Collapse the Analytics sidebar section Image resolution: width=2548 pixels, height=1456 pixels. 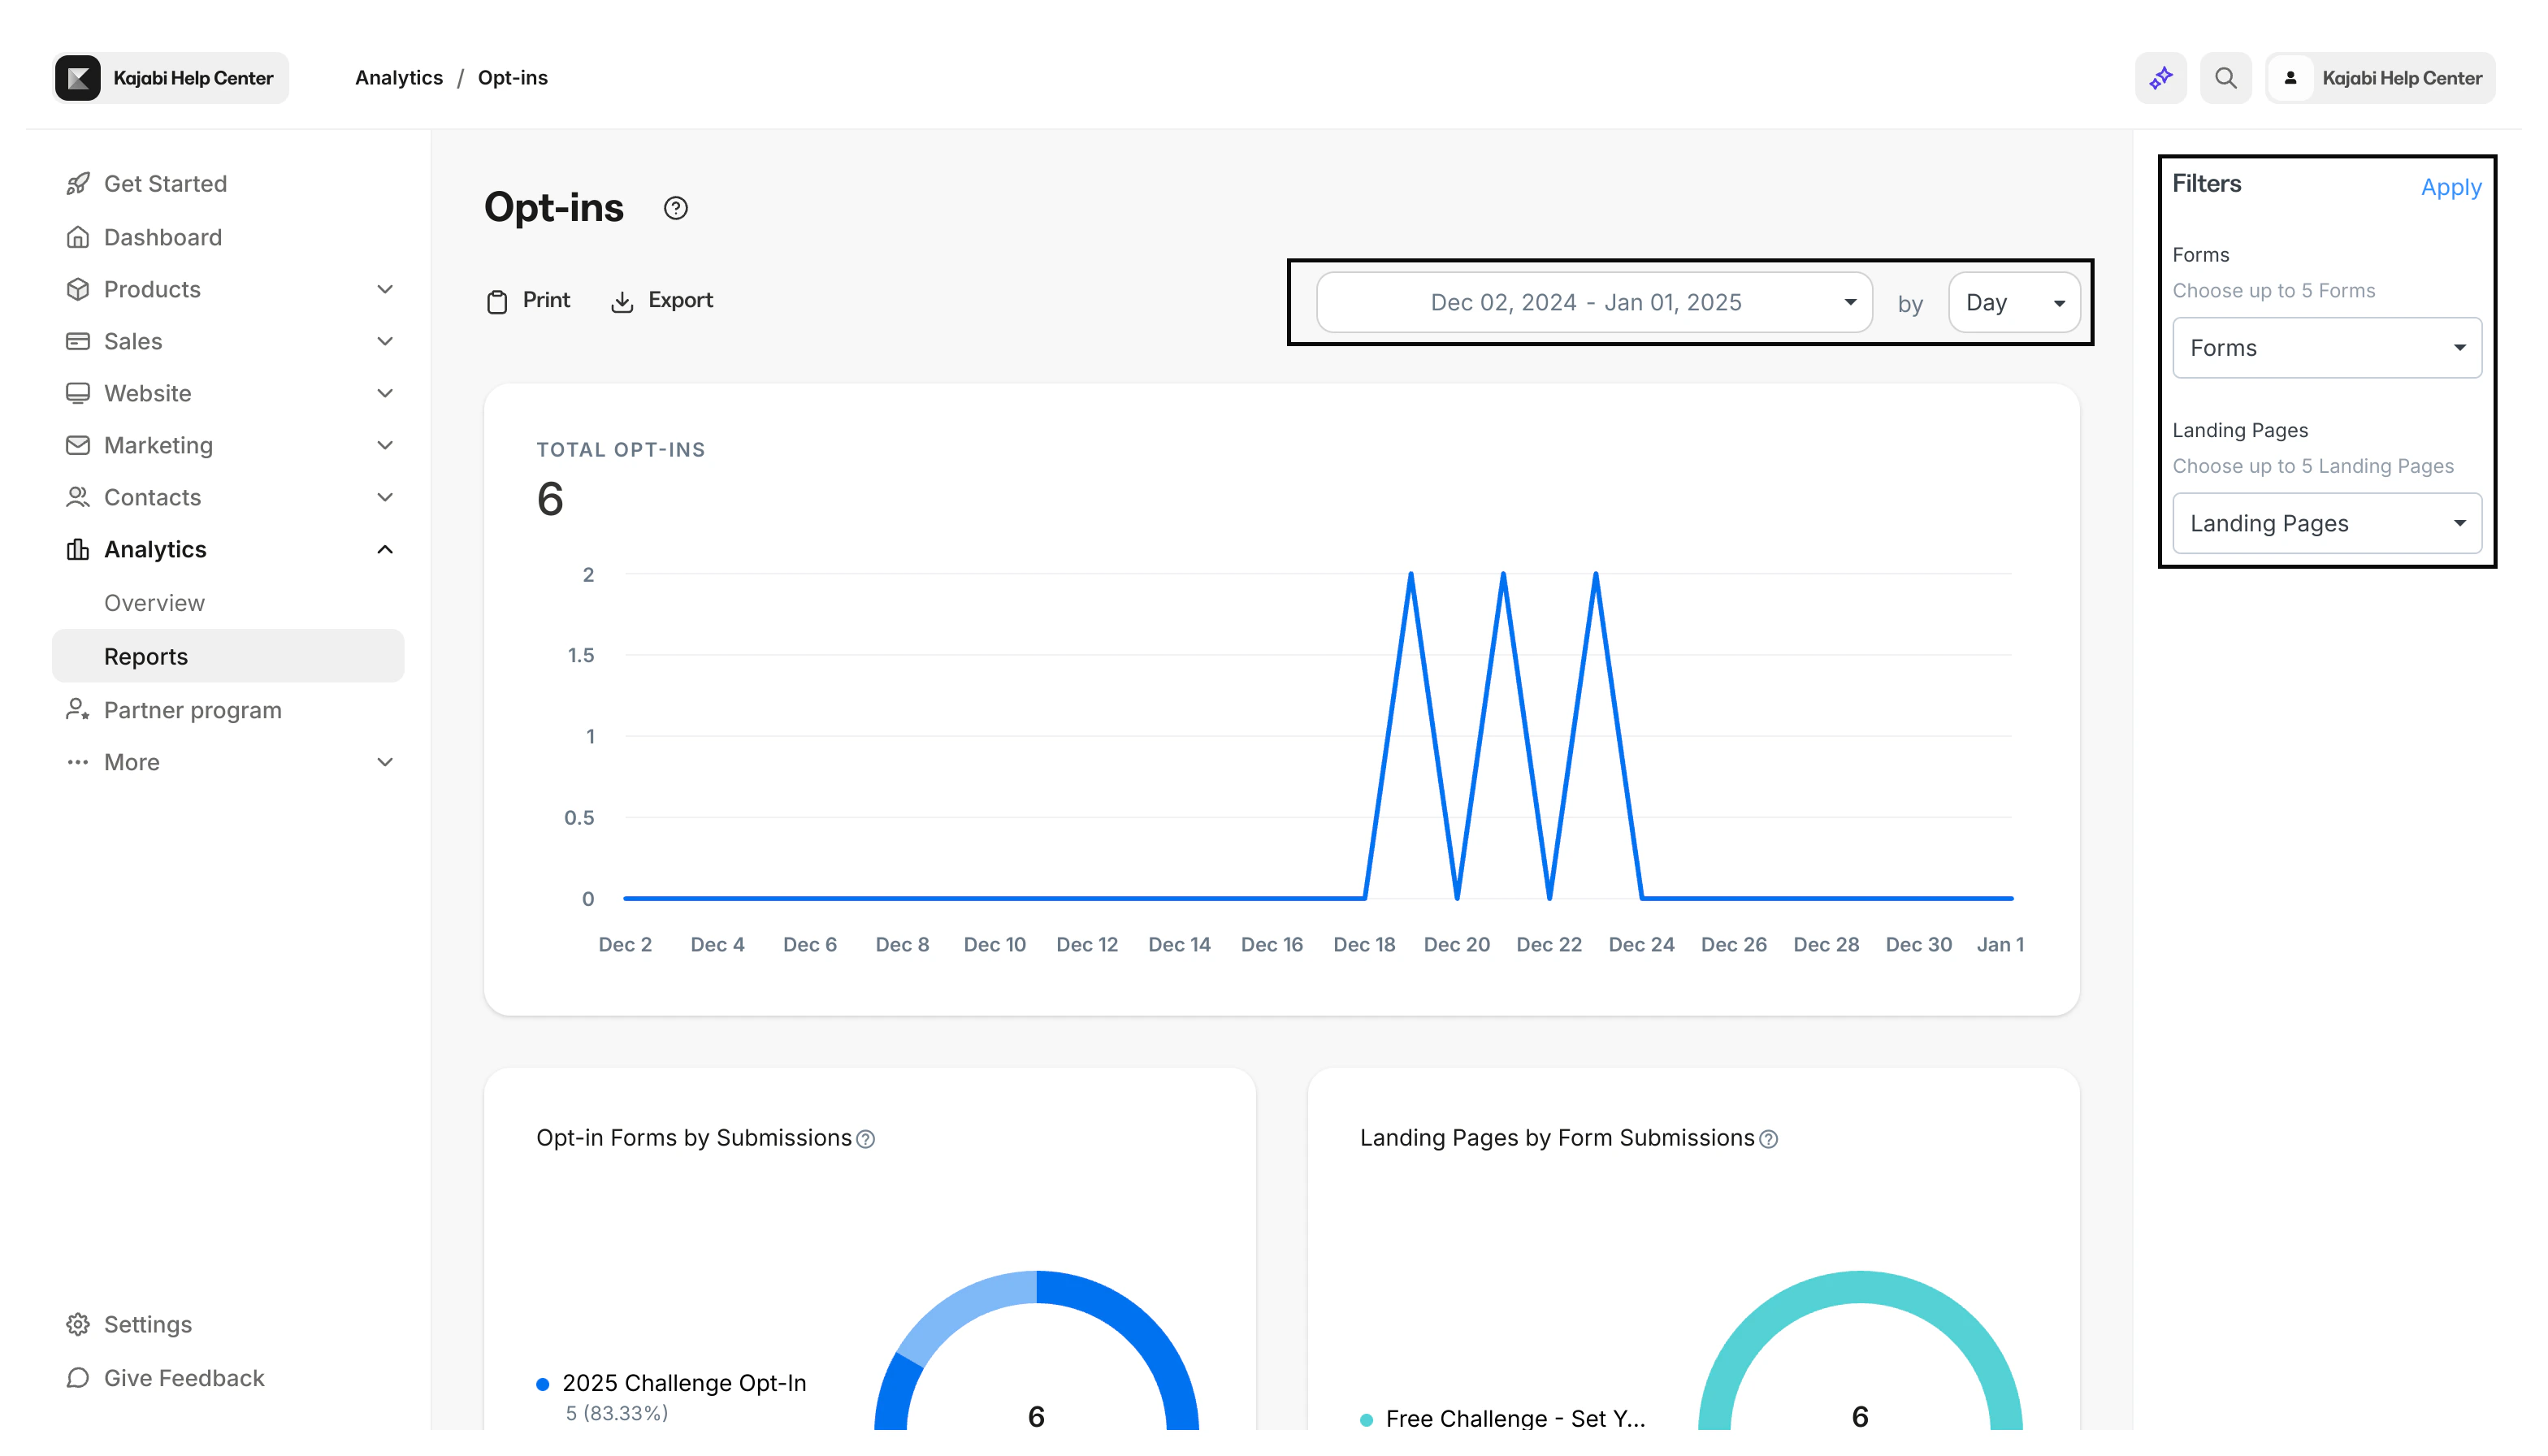(x=384, y=549)
